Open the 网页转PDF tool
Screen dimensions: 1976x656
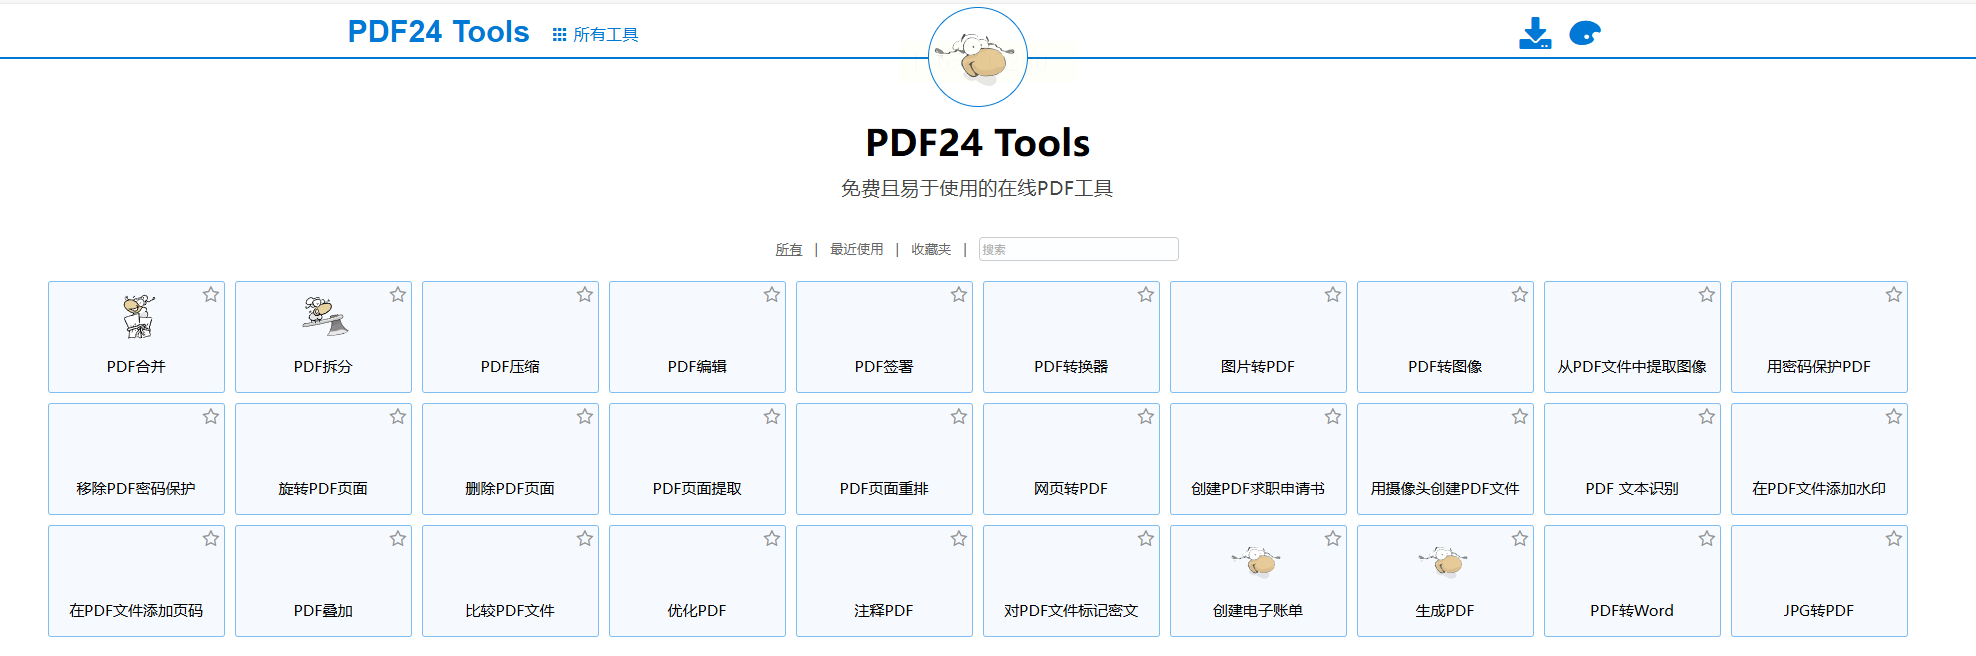tap(1071, 459)
